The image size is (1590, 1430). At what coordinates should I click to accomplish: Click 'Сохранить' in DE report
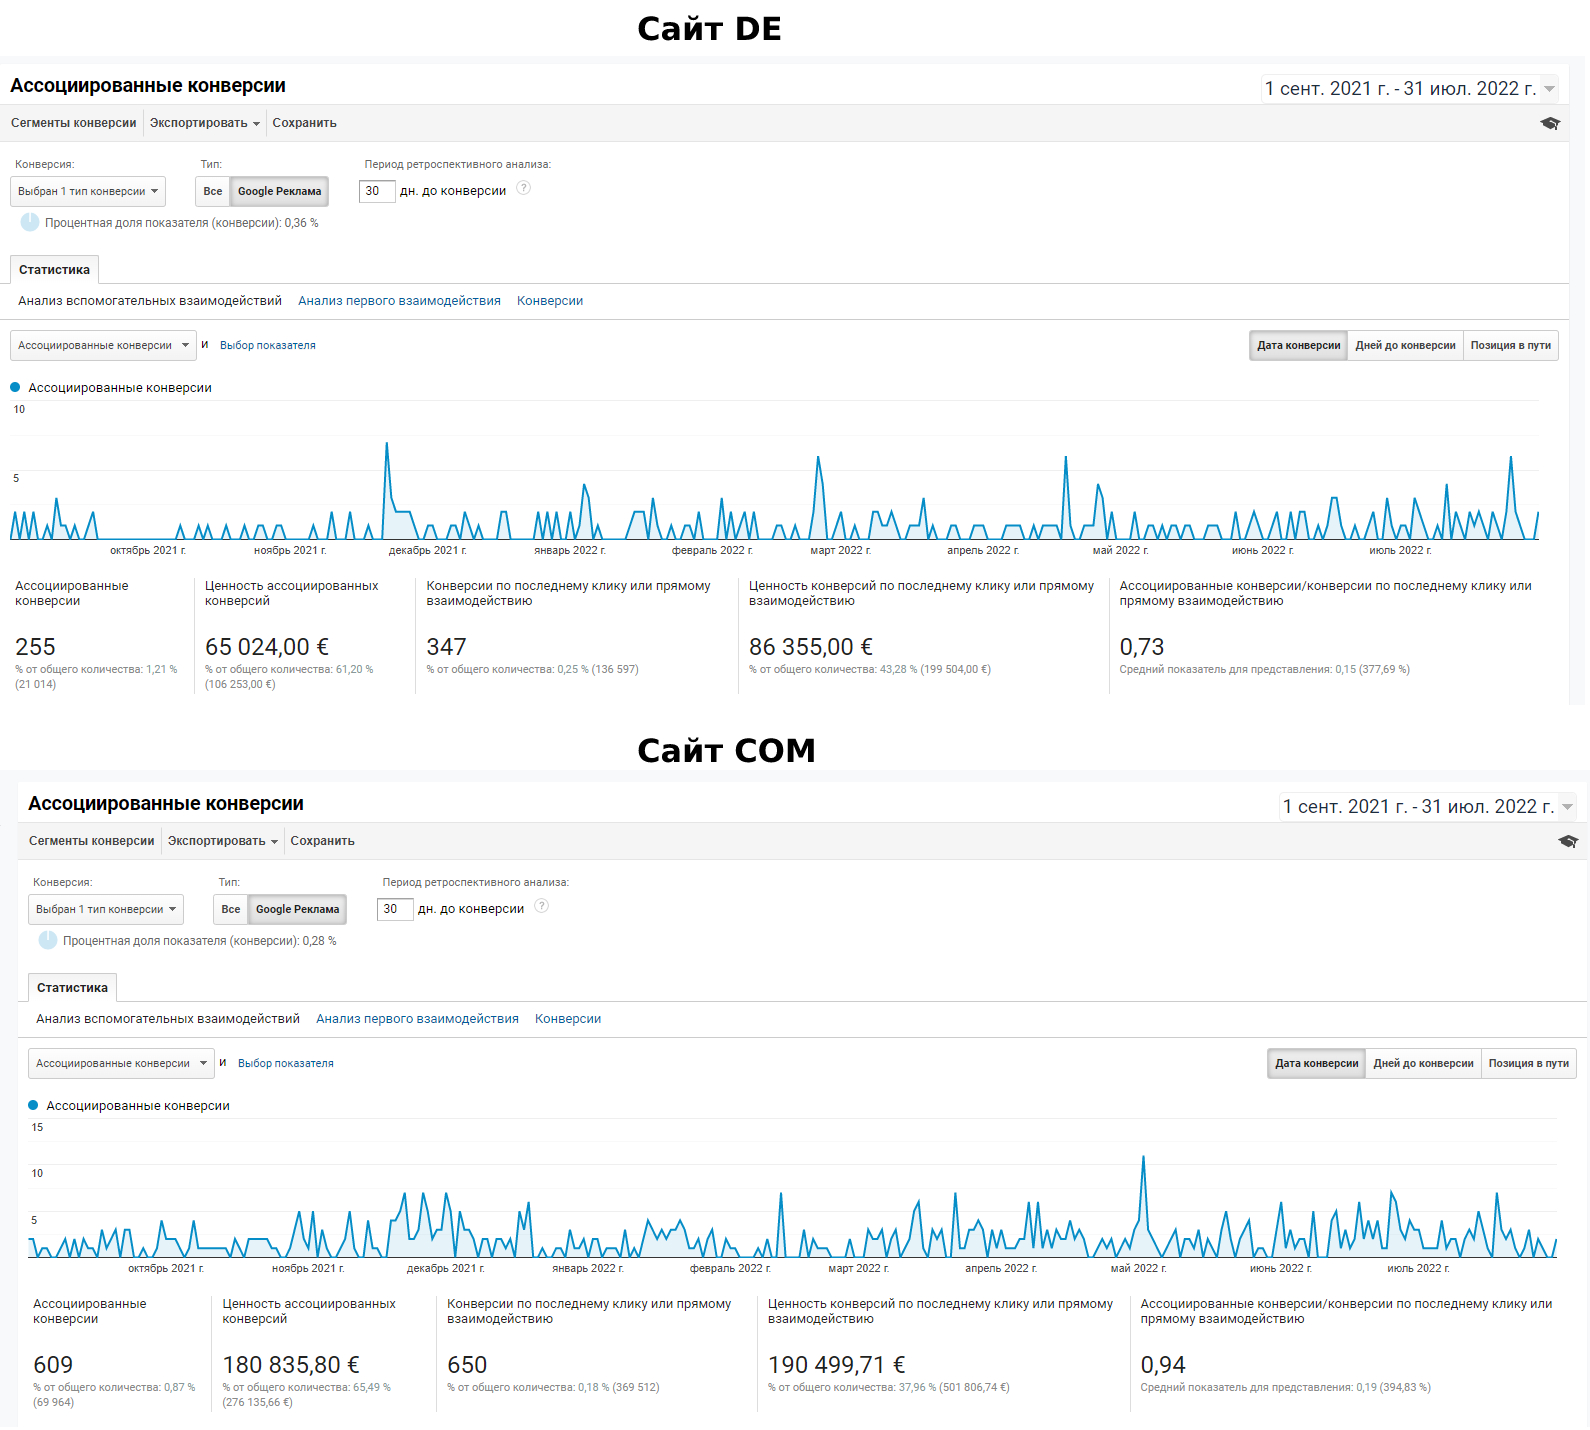305,123
